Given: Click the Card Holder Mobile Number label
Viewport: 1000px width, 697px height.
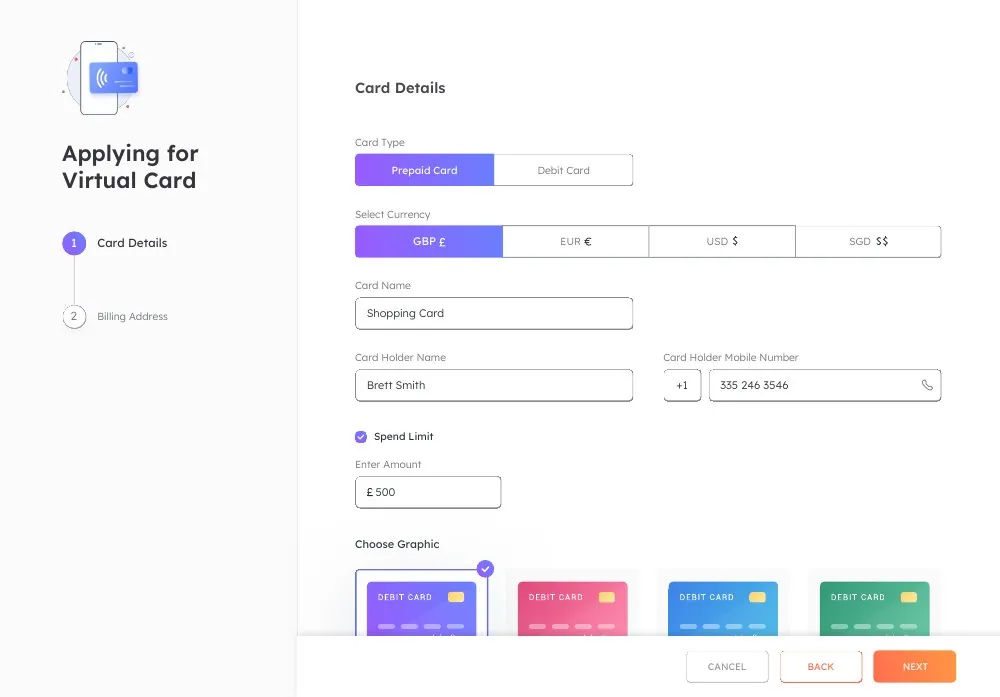Looking at the screenshot, I should tap(730, 357).
